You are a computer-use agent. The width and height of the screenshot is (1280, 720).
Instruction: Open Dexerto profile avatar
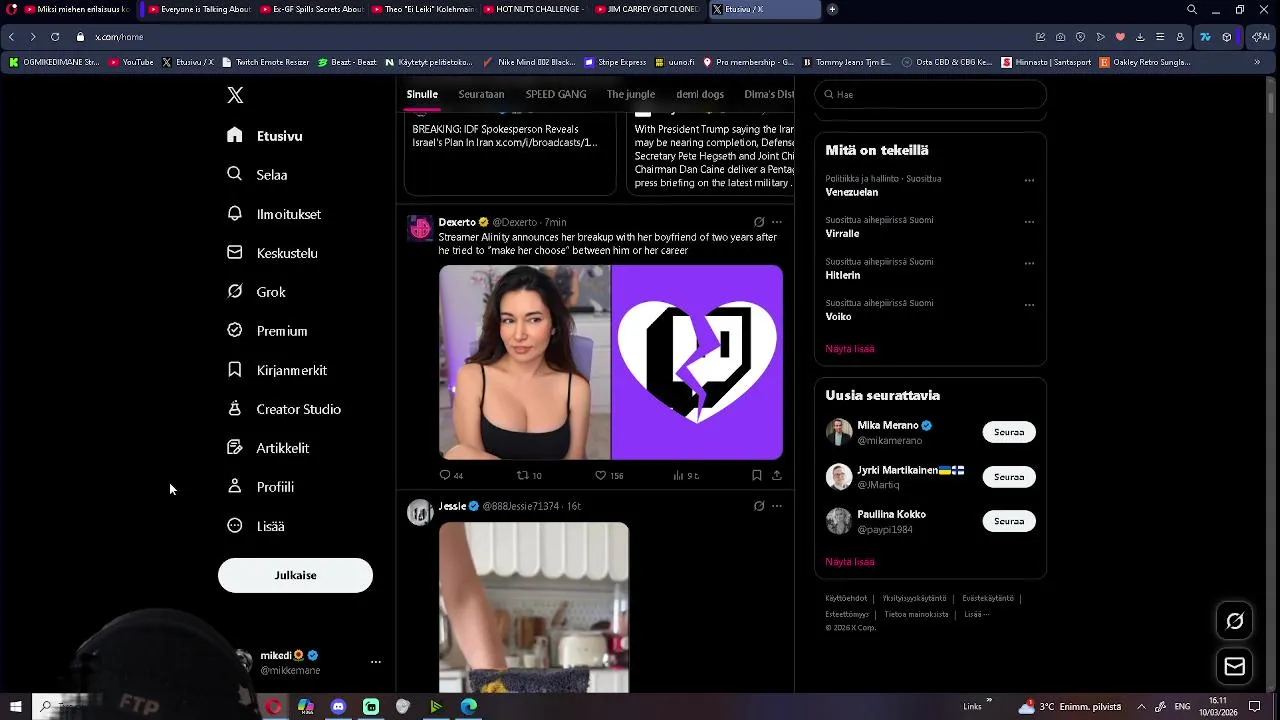point(420,229)
